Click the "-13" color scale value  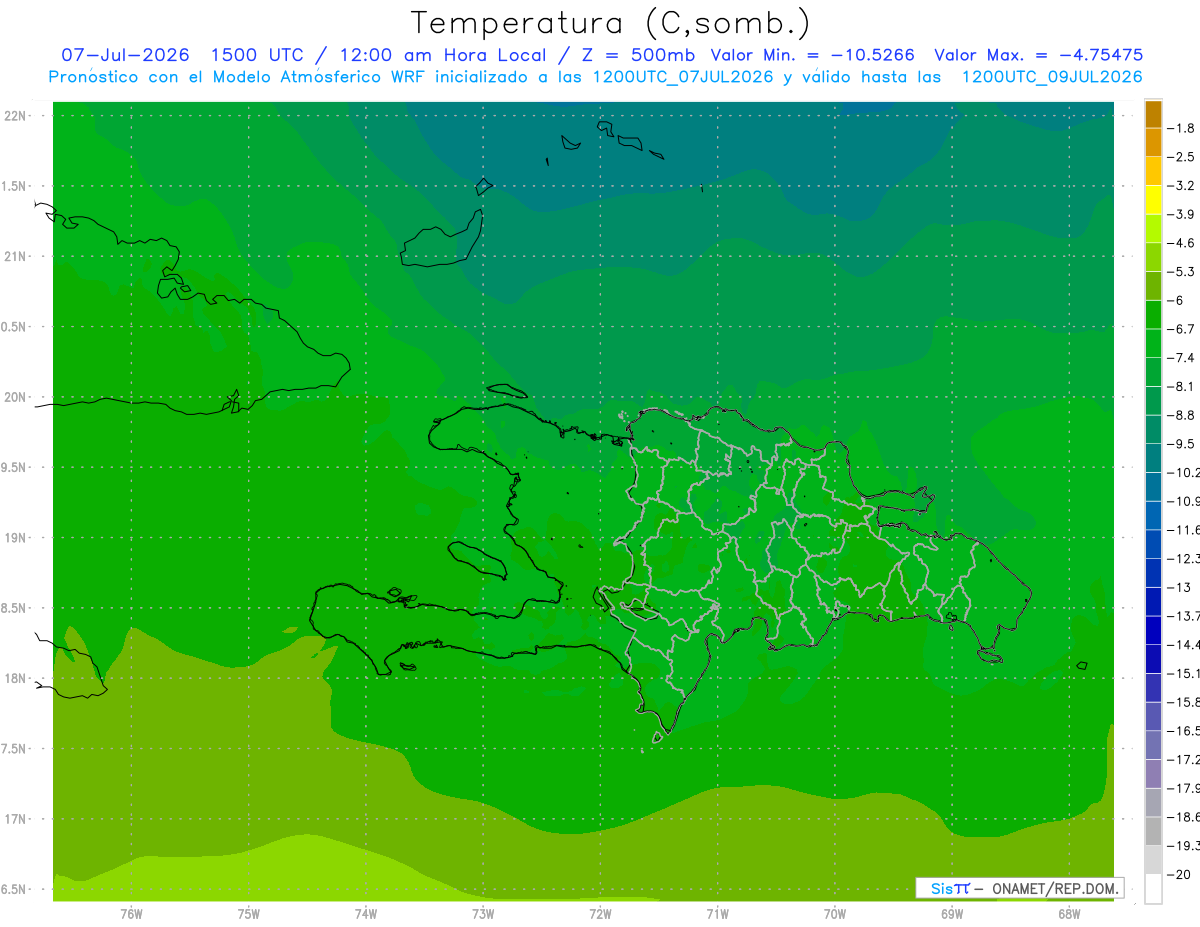coord(1179,587)
